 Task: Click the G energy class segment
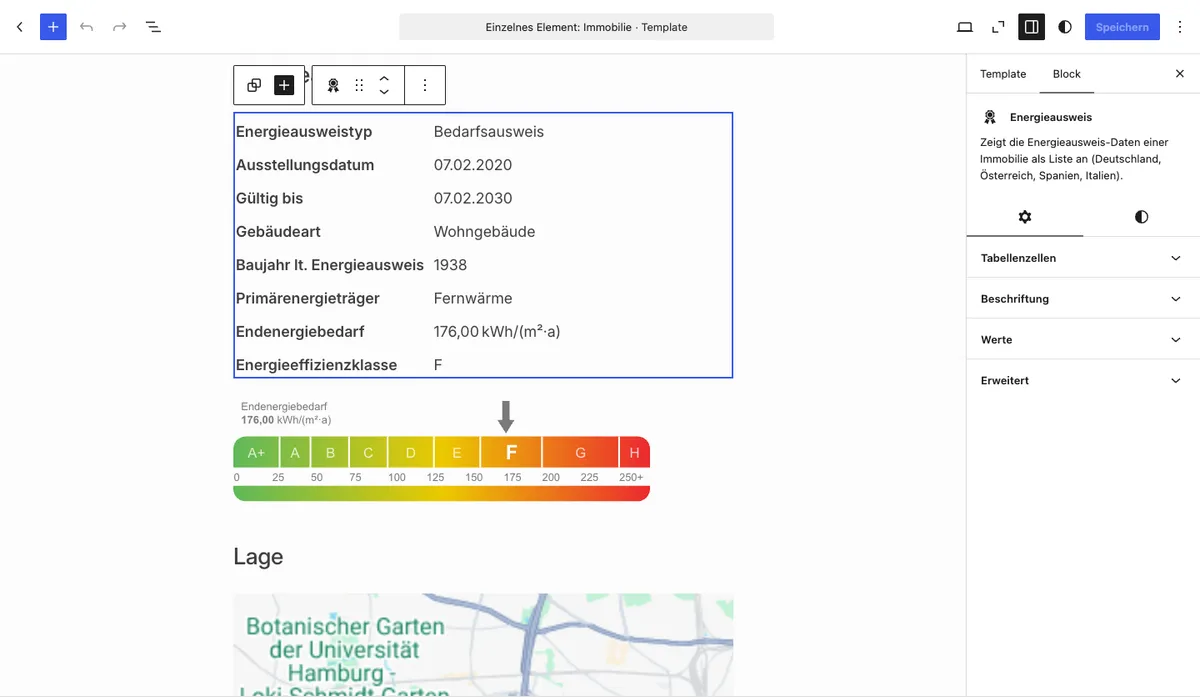click(581, 452)
